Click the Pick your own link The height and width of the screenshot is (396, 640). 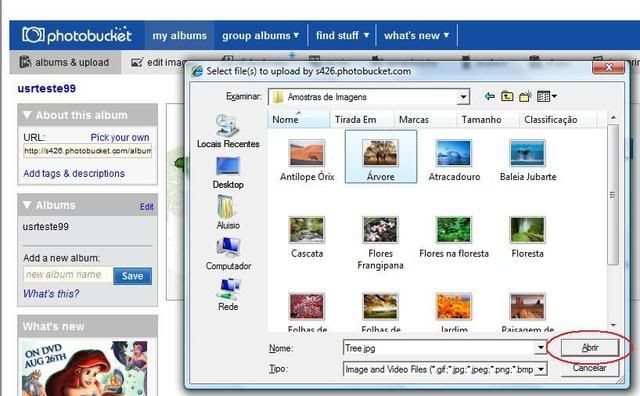point(120,137)
